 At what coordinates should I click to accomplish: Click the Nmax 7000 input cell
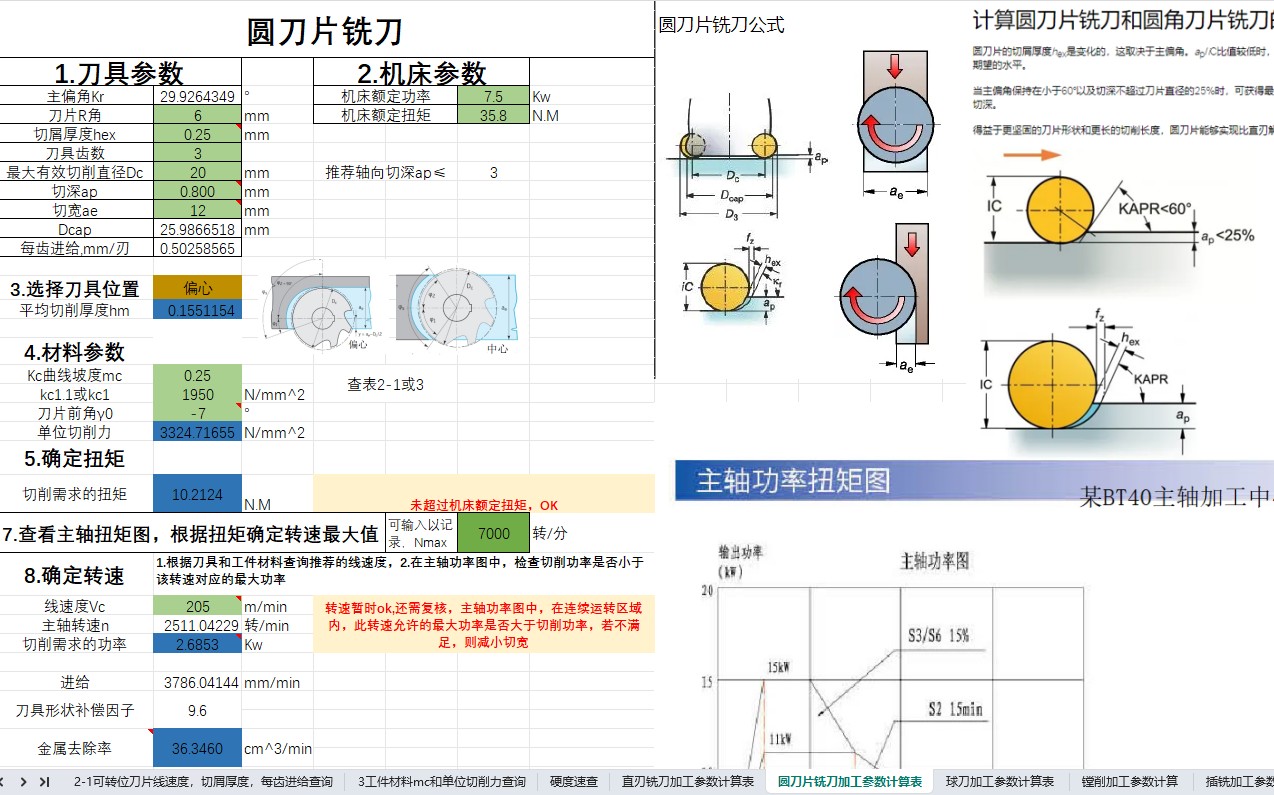[493, 534]
